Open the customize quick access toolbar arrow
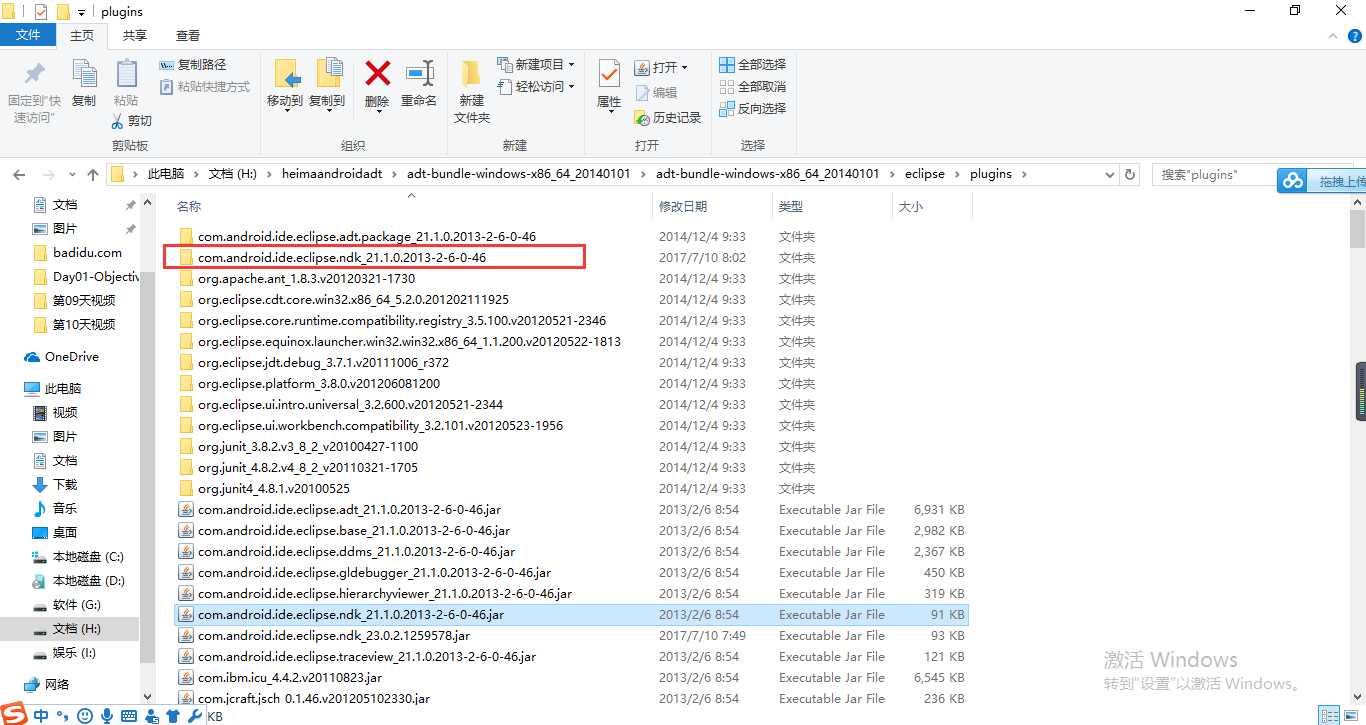 [x=82, y=12]
